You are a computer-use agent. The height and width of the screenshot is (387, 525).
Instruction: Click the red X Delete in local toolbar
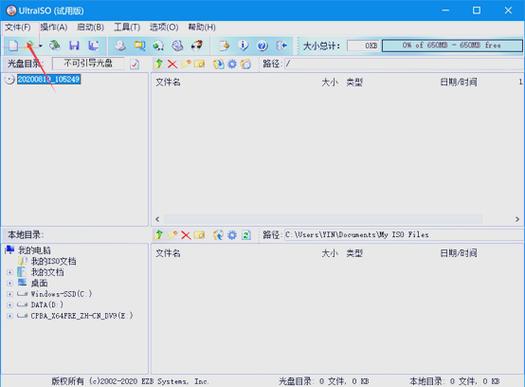click(x=186, y=235)
